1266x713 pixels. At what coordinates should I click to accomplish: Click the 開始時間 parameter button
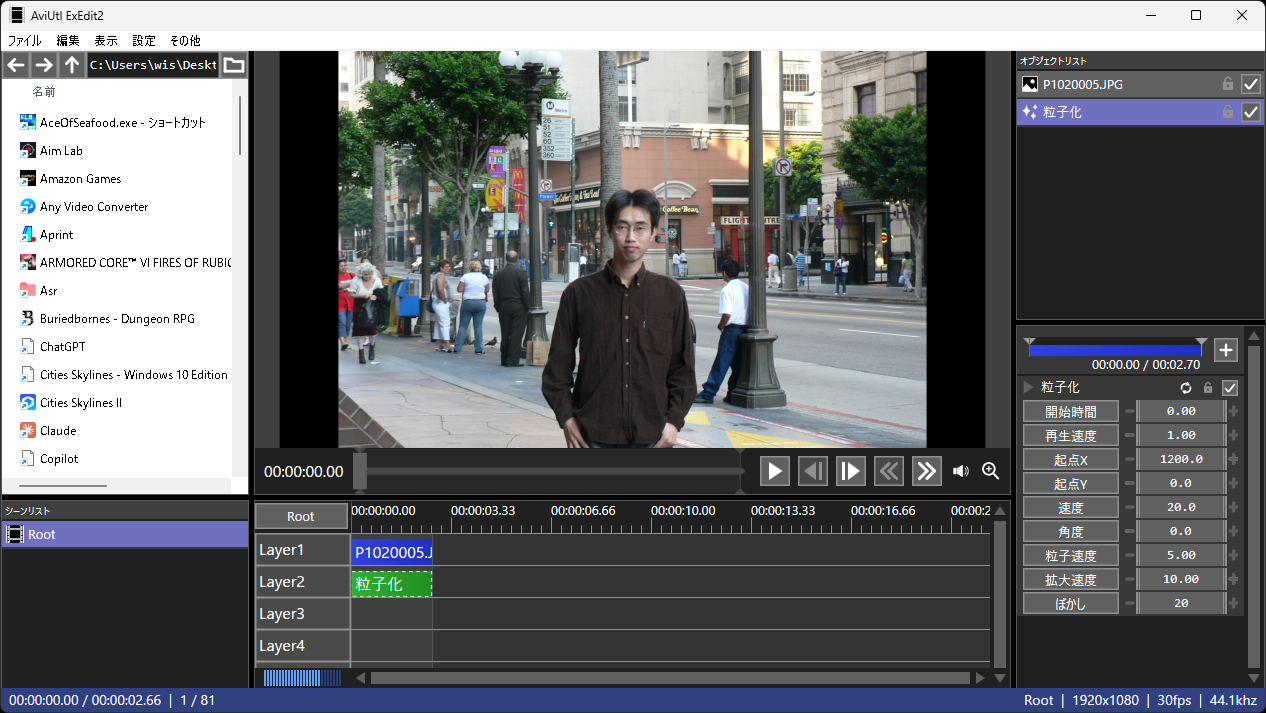[1070, 411]
